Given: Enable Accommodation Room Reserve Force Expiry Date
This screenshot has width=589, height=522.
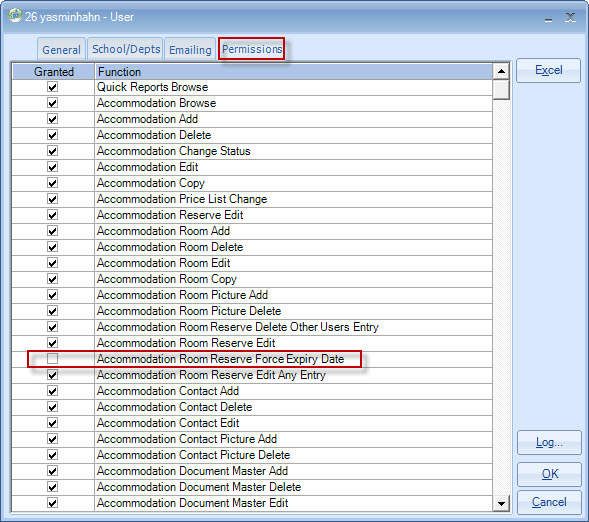Looking at the screenshot, I should pyautogui.click(x=53, y=359).
